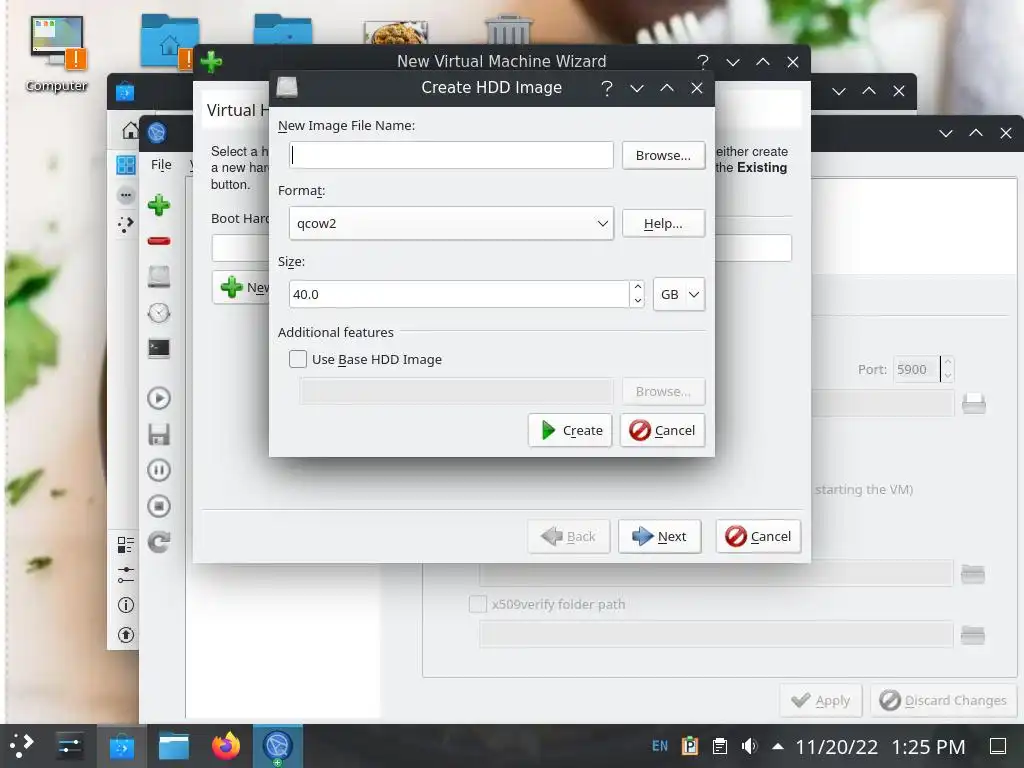Focus the New Image File Name field
Viewport: 1024px width, 768px height.
point(451,155)
